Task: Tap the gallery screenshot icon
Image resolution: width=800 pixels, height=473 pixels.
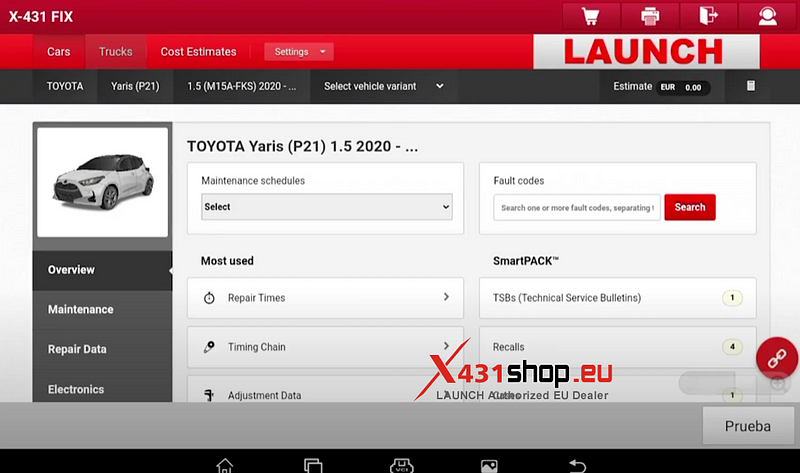Action: [489, 466]
